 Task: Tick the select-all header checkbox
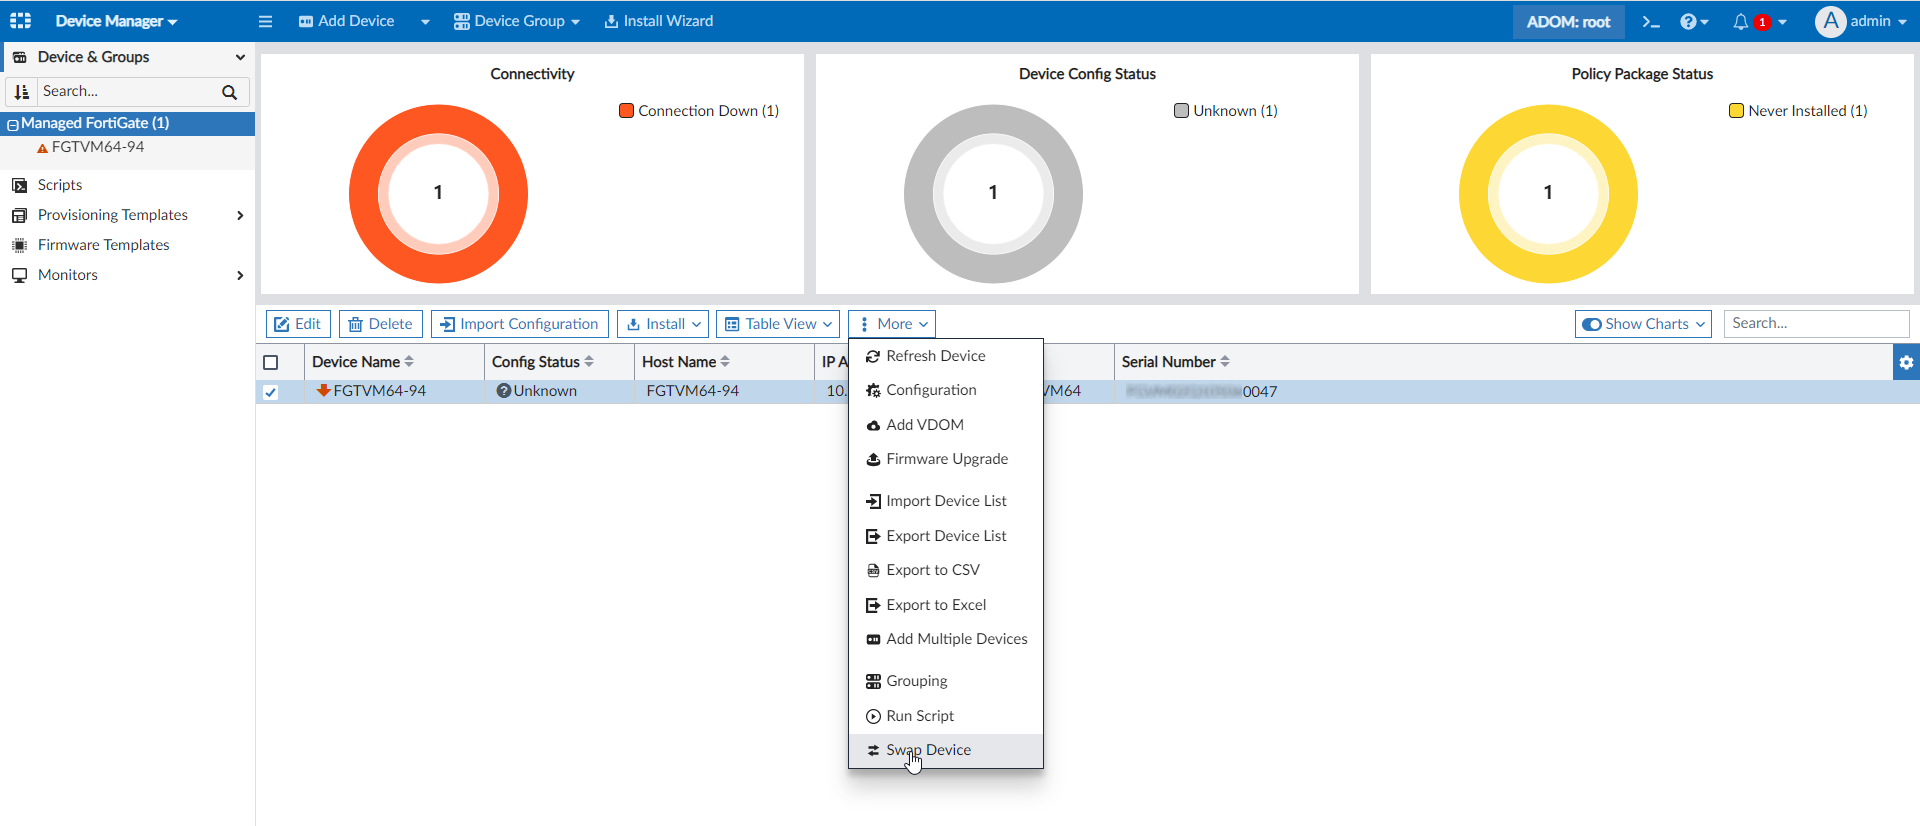[x=271, y=363]
